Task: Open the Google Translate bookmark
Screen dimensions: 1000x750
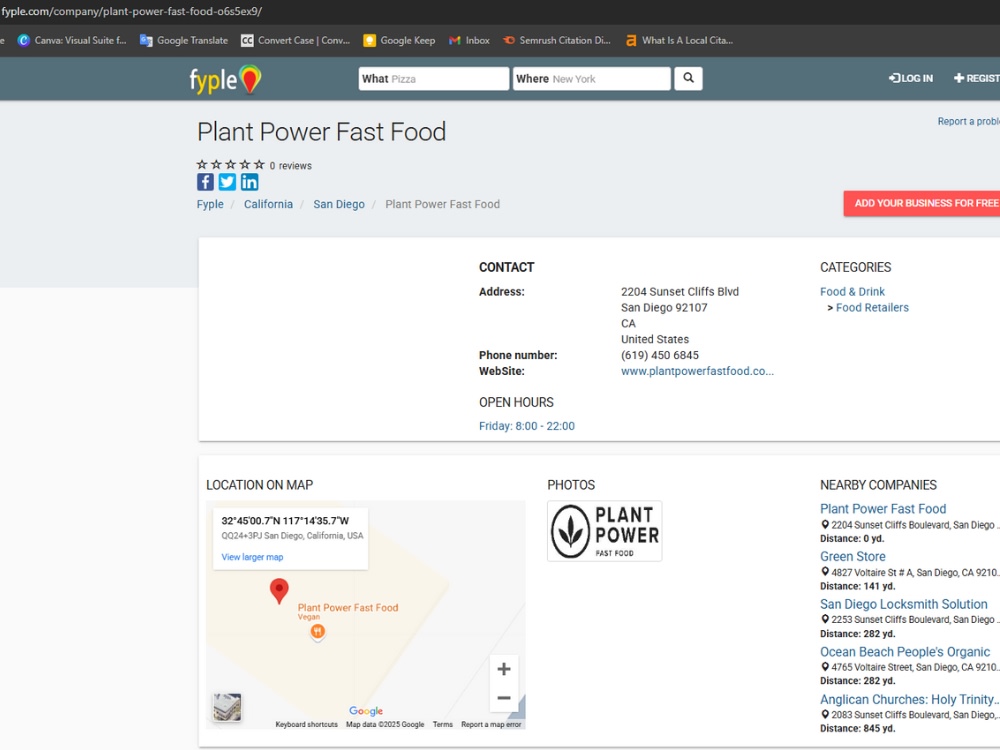Action: click(x=184, y=40)
